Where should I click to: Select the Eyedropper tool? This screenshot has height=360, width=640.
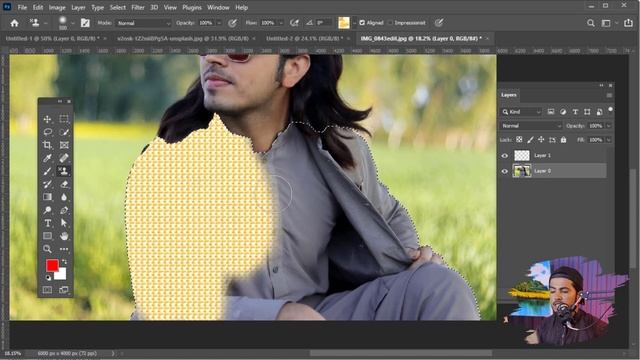pos(47,158)
